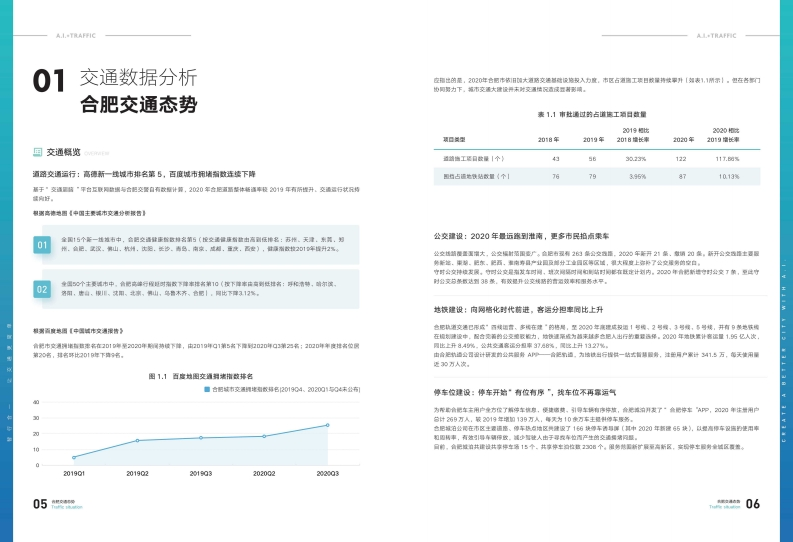Click table cell value 43
Screen dimensions: 793x542
[x=556, y=159]
